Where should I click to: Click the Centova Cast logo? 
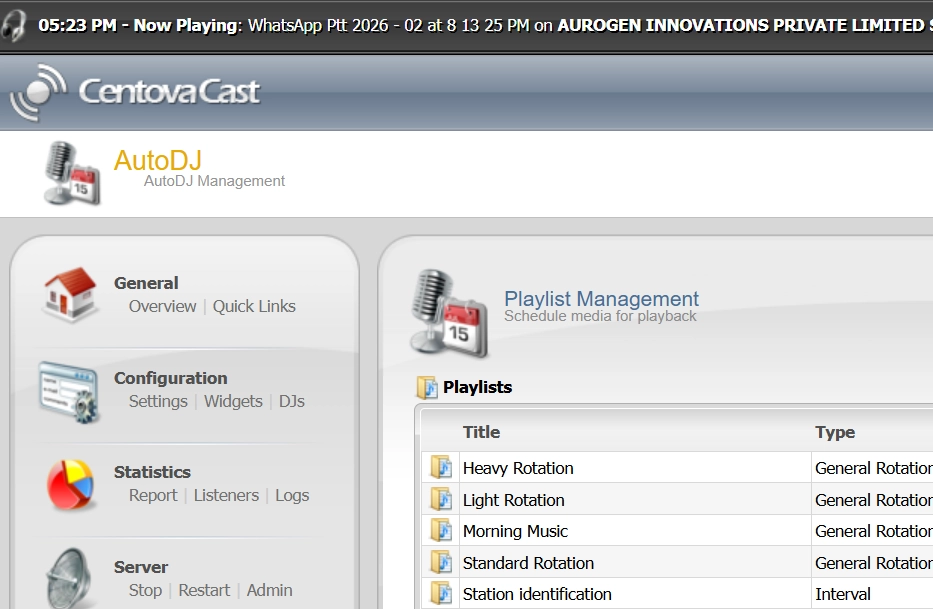pyautogui.click(x=135, y=92)
